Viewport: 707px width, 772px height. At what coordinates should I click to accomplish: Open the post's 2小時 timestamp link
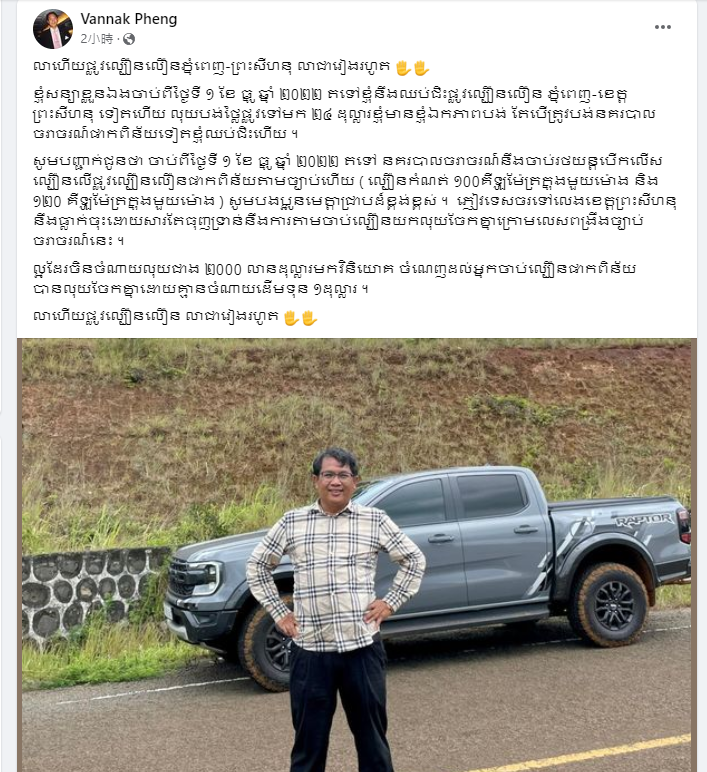tap(97, 38)
